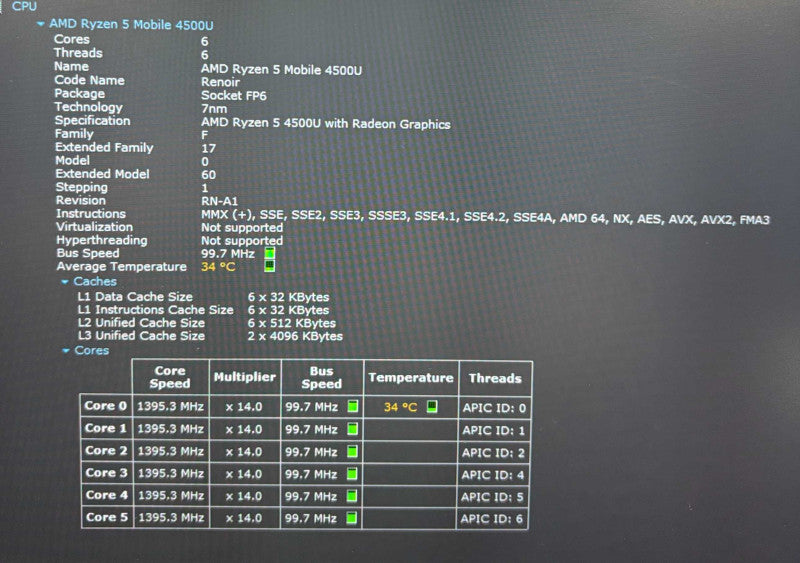
Task: Click Core 5 bus speed 99.7 MHz value
Action: click(311, 519)
